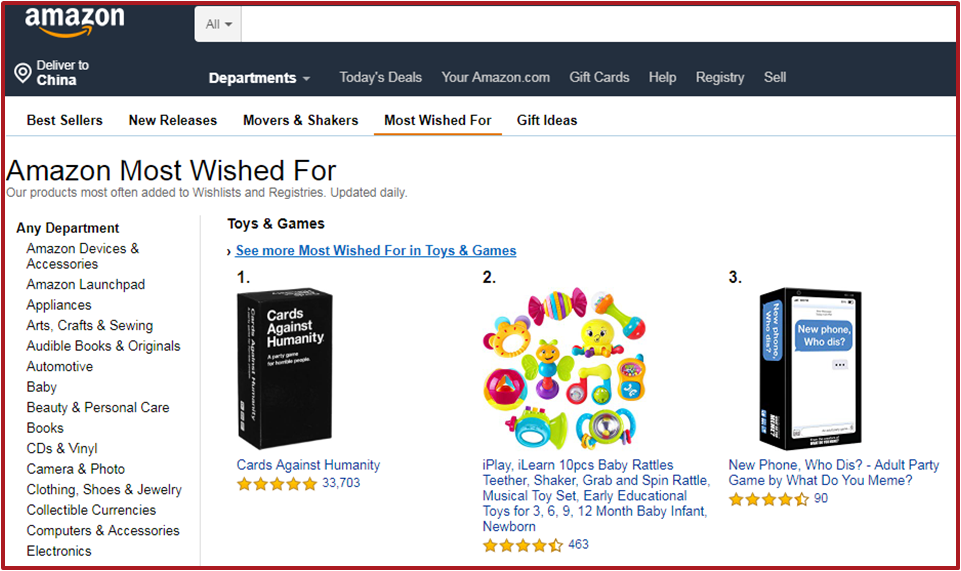Click the iPlay baby rattles star rating
Viewport: 961px width, 571px height.
522,545
